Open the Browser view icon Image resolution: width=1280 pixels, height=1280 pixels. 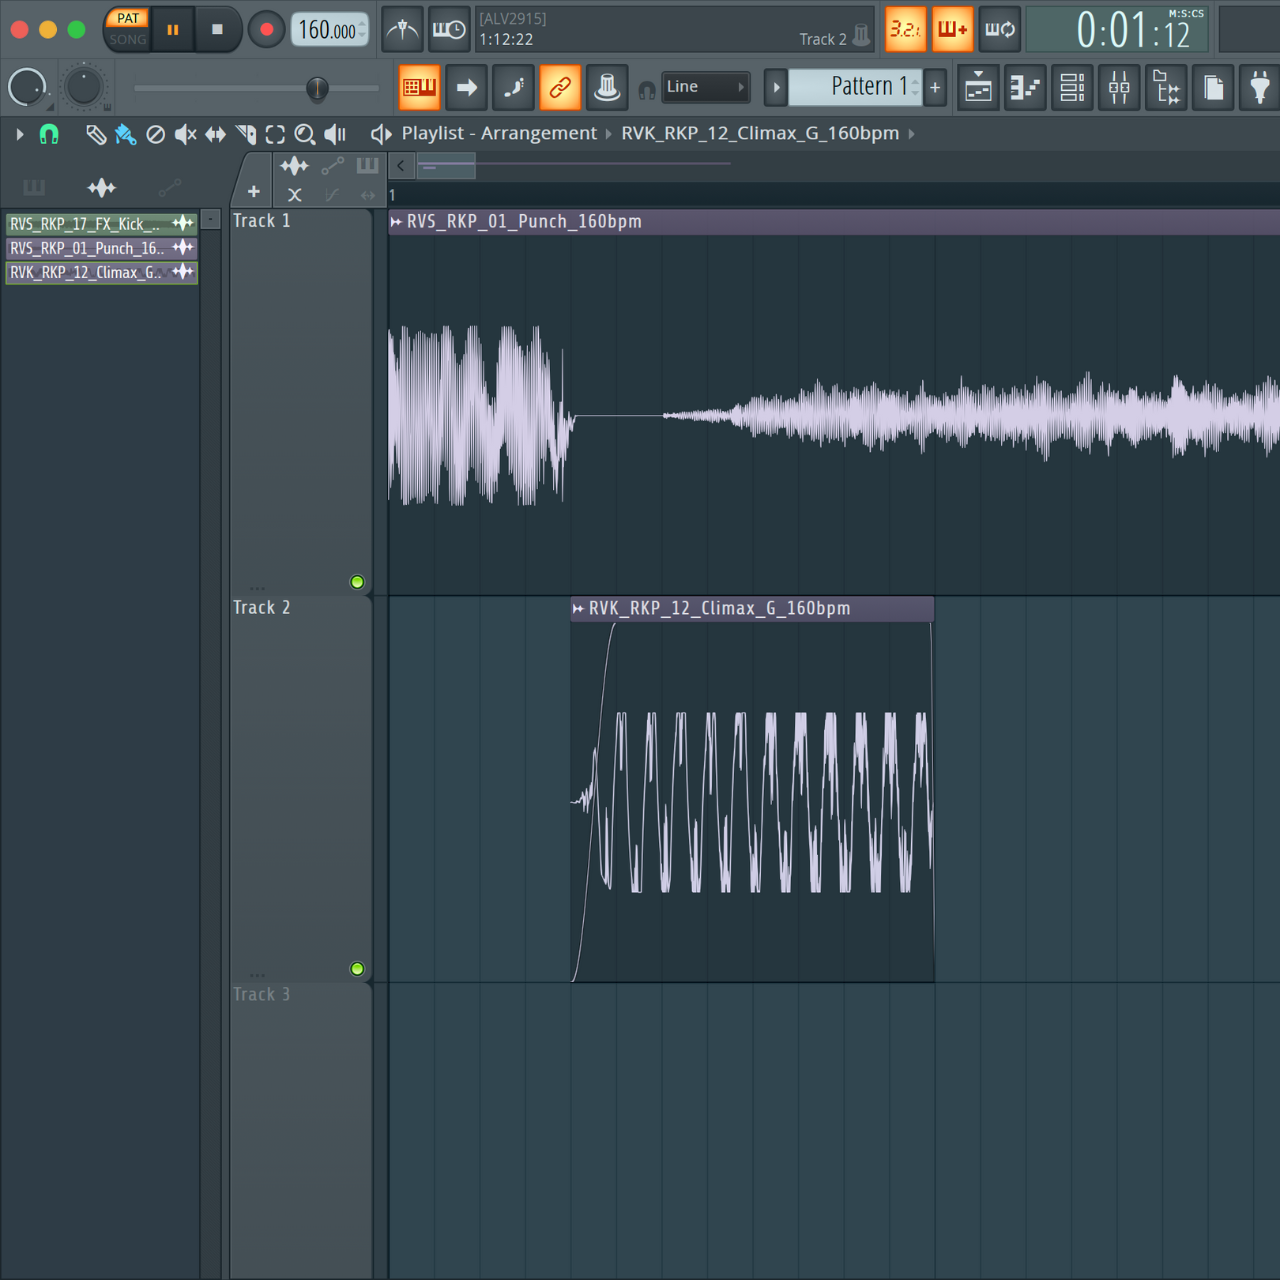point(1166,88)
